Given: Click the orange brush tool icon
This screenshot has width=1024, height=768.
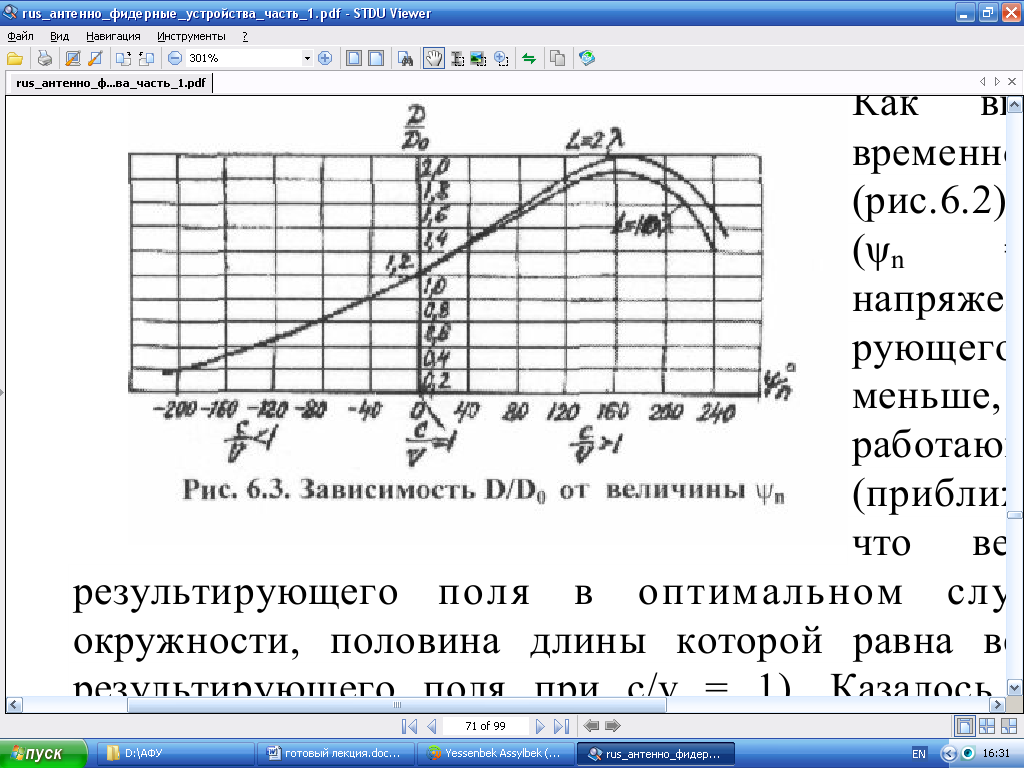Looking at the screenshot, I should (x=95, y=59).
